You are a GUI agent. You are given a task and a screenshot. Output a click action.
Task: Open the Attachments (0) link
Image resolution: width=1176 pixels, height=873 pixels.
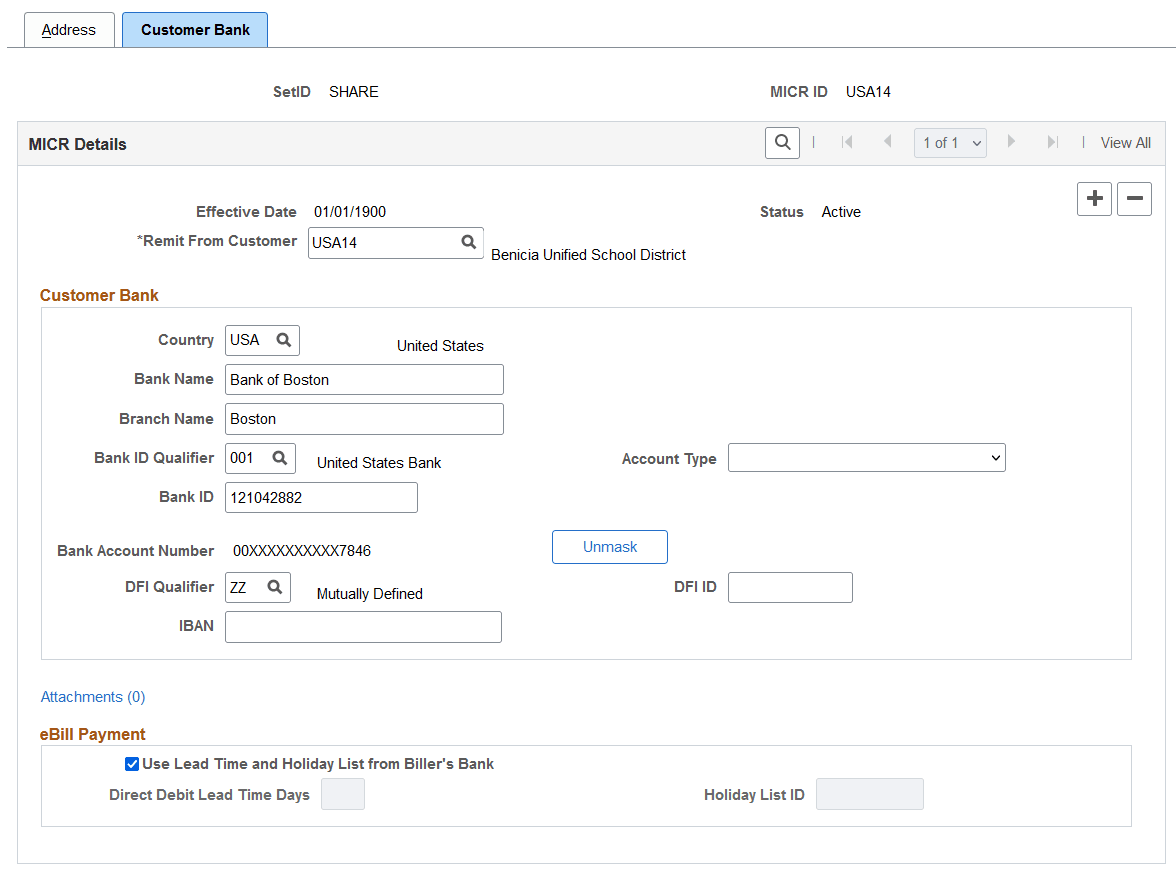click(92, 696)
